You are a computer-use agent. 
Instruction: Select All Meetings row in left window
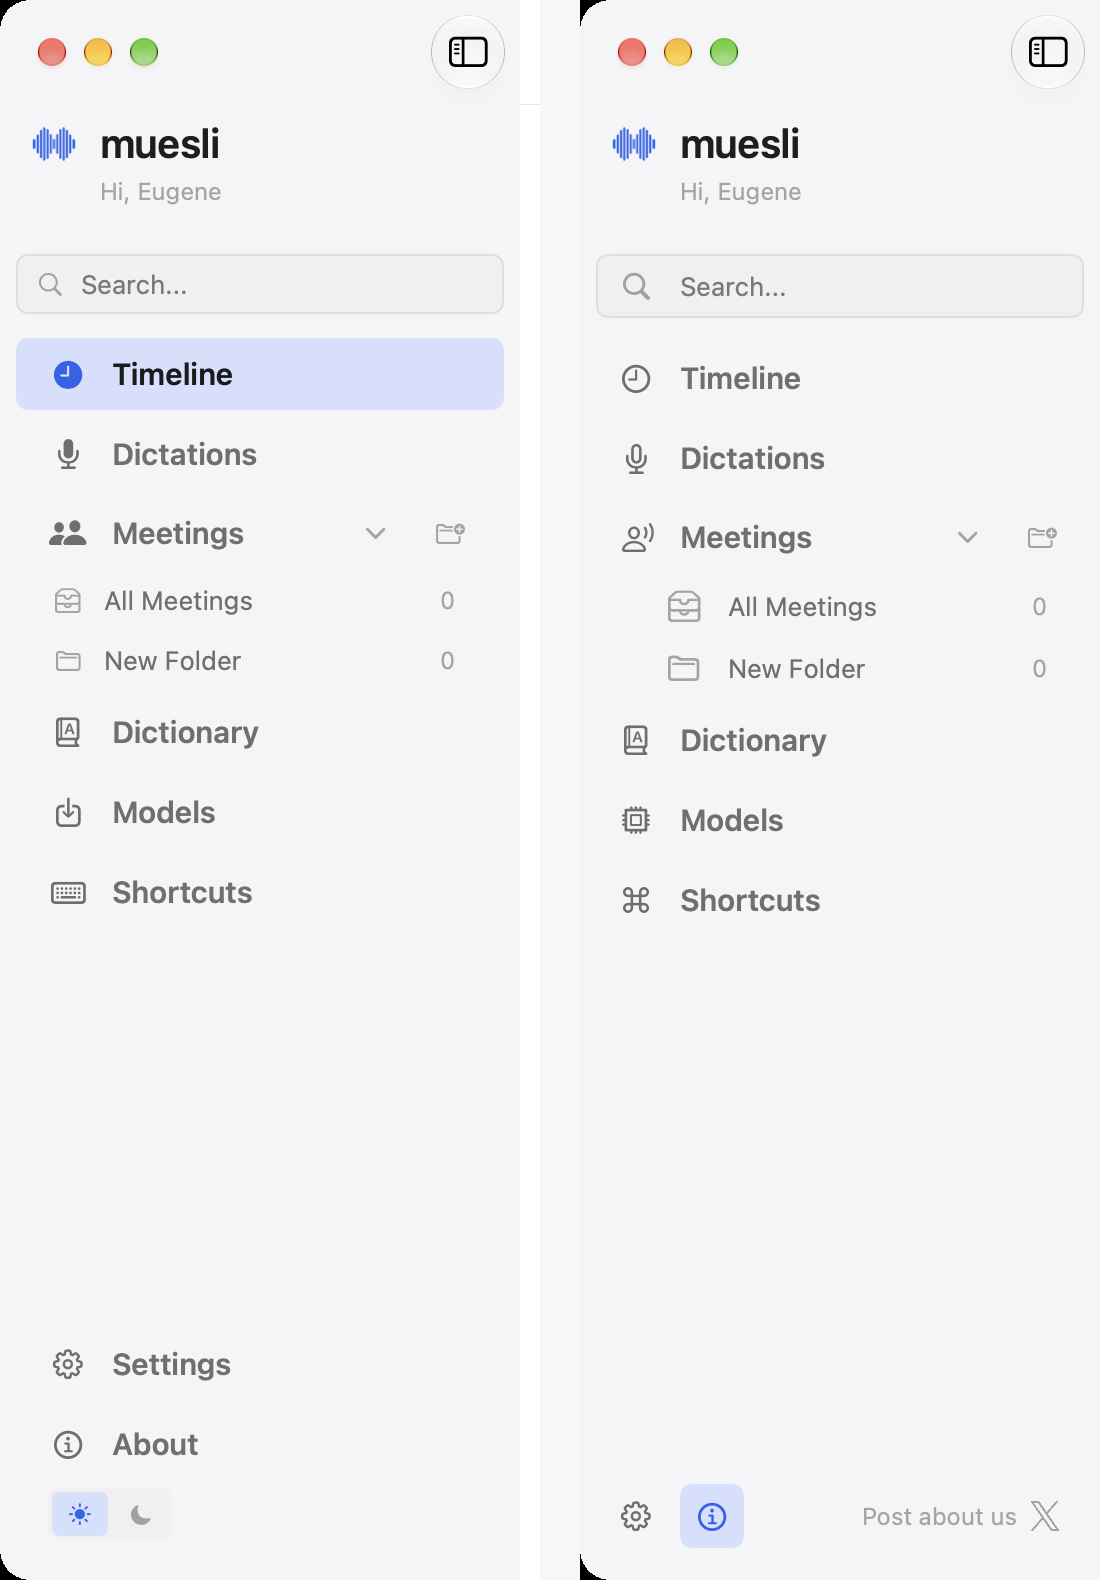coord(260,601)
